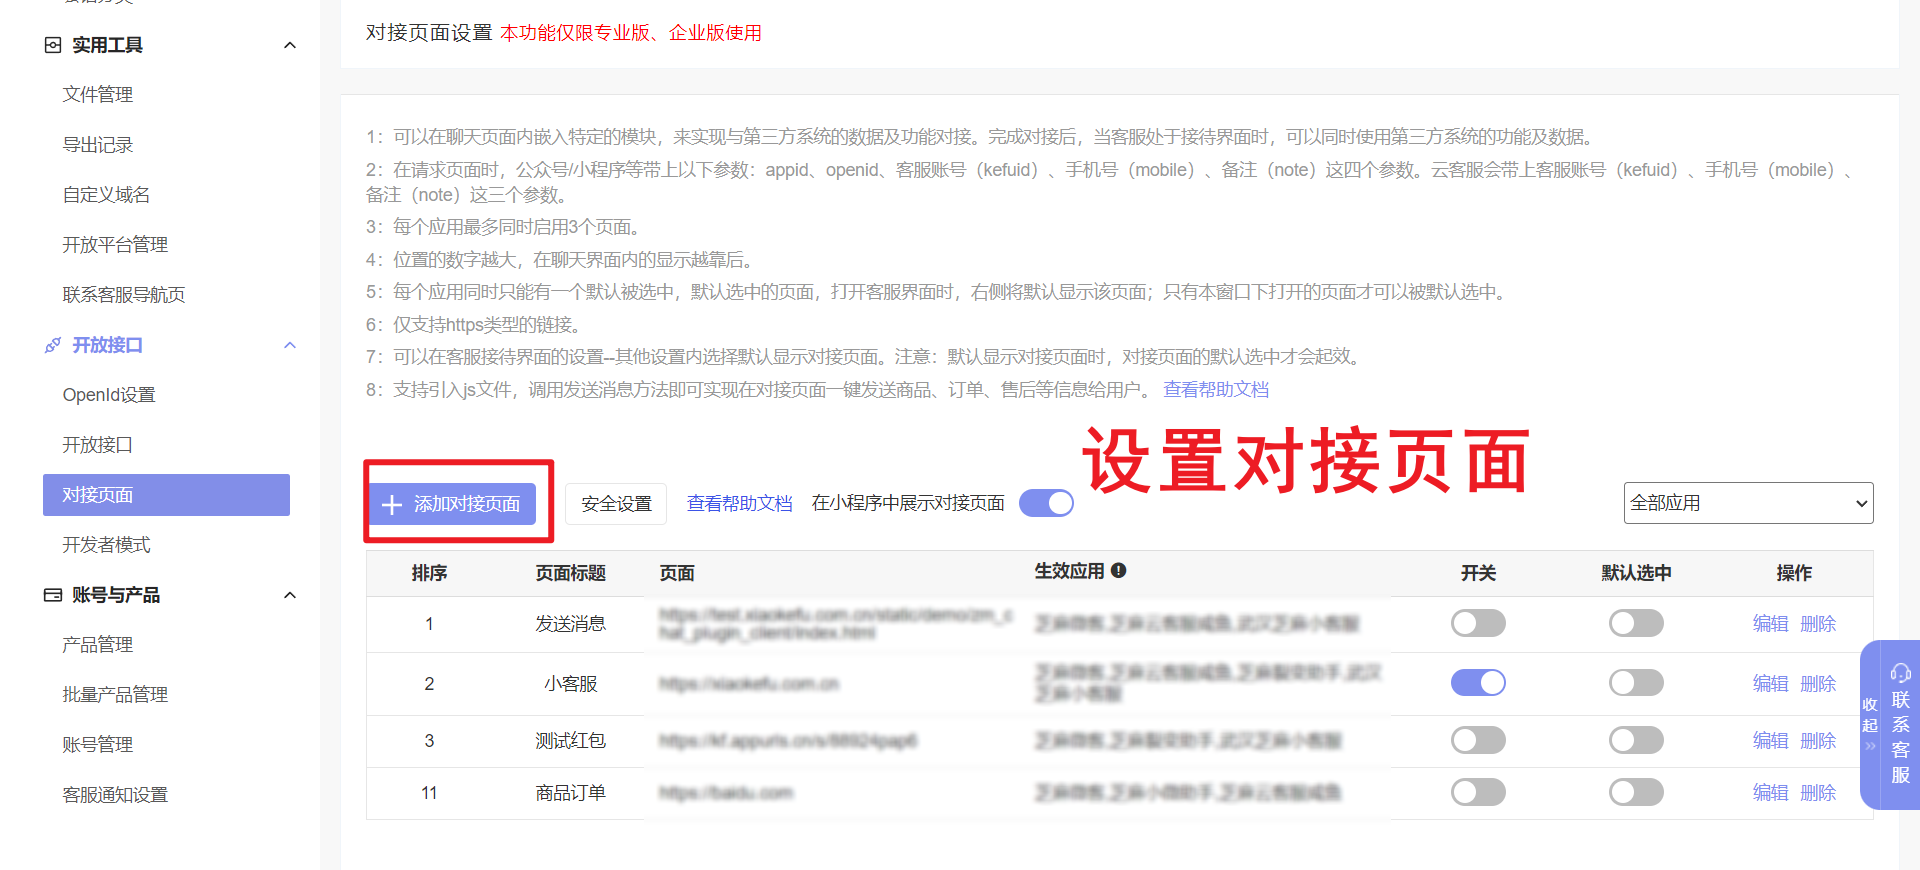
Task: Click the 页面标题 column header
Action: (571, 573)
